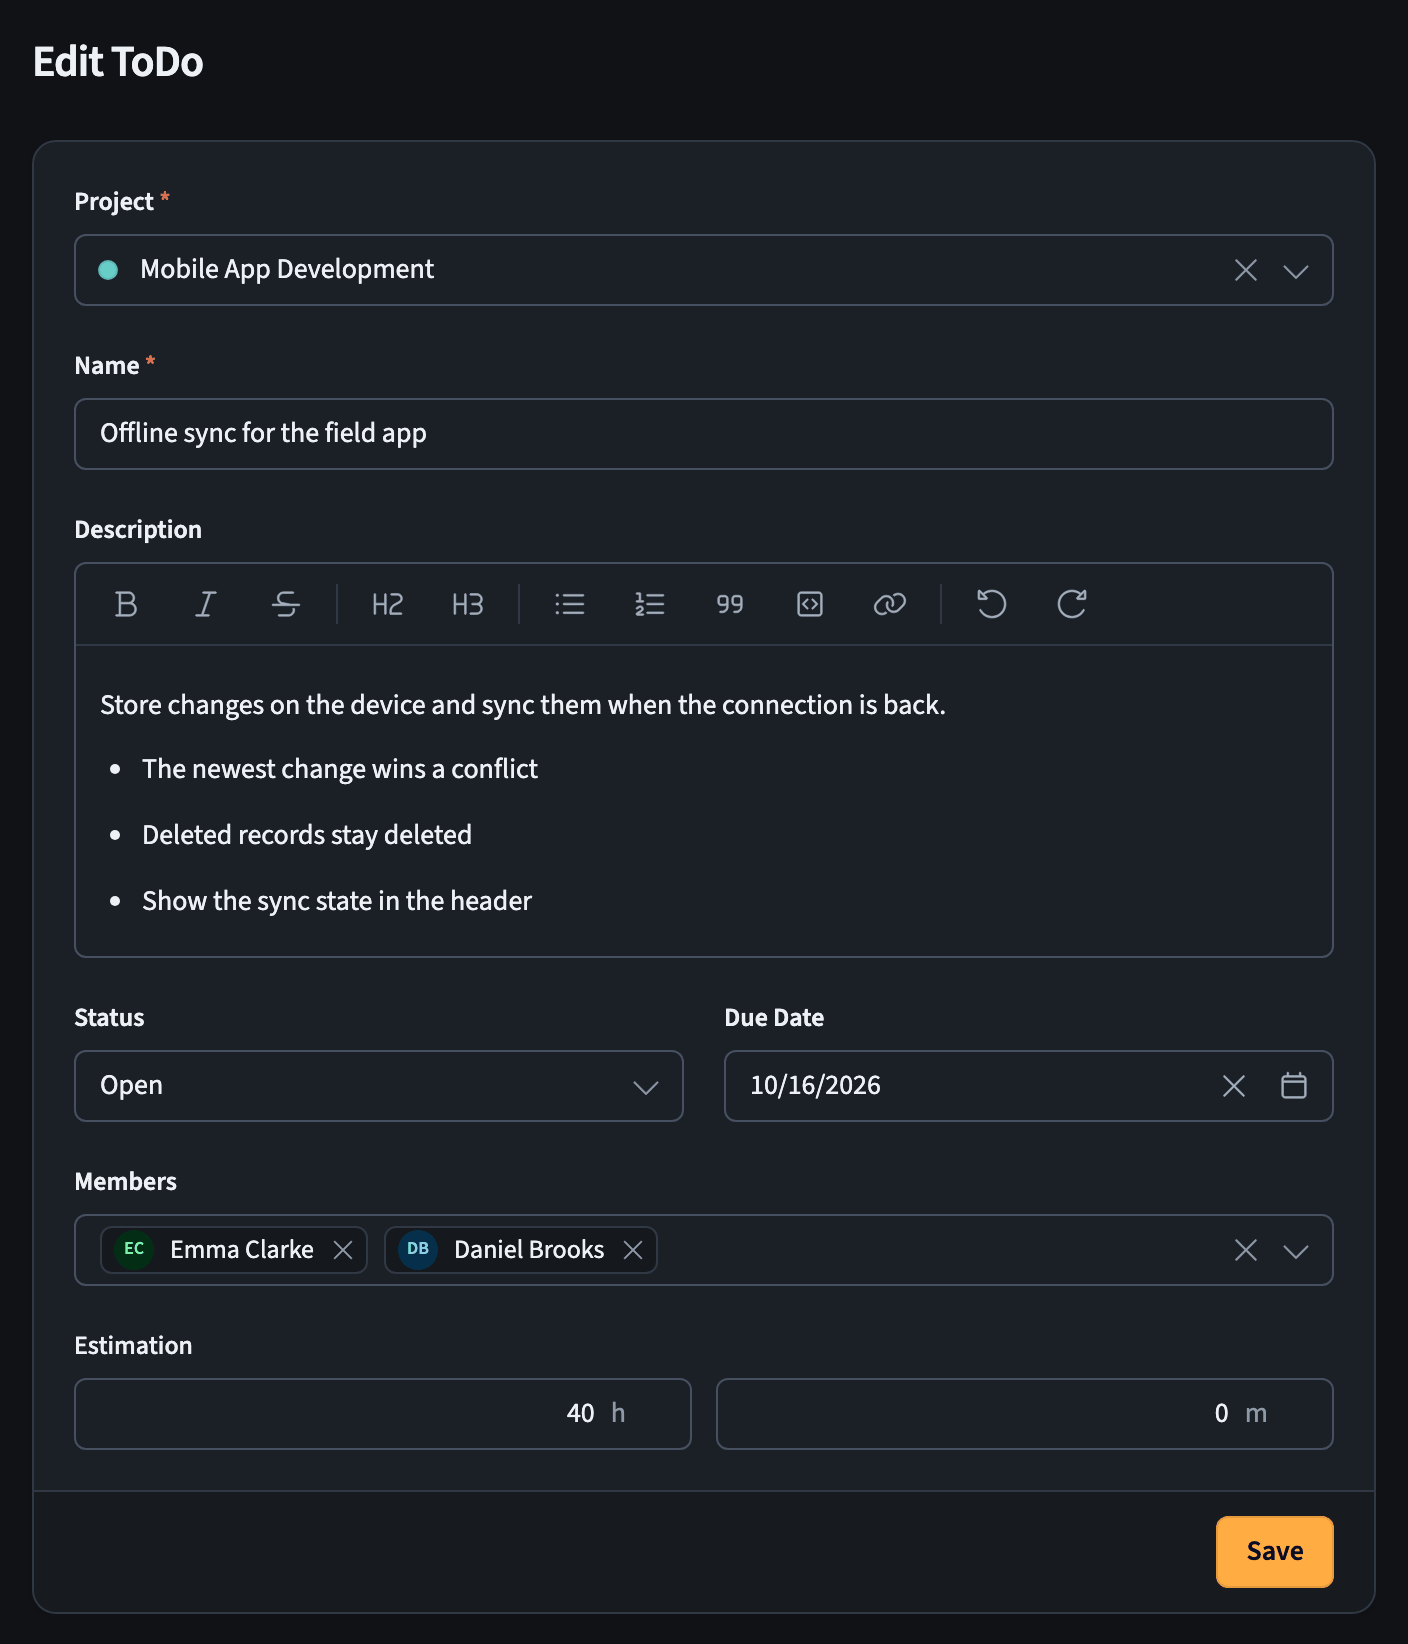Screen dimensions: 1408x1644
Task: Click the EC avatar of Emma Clarke
Action: coord(134,1249)
